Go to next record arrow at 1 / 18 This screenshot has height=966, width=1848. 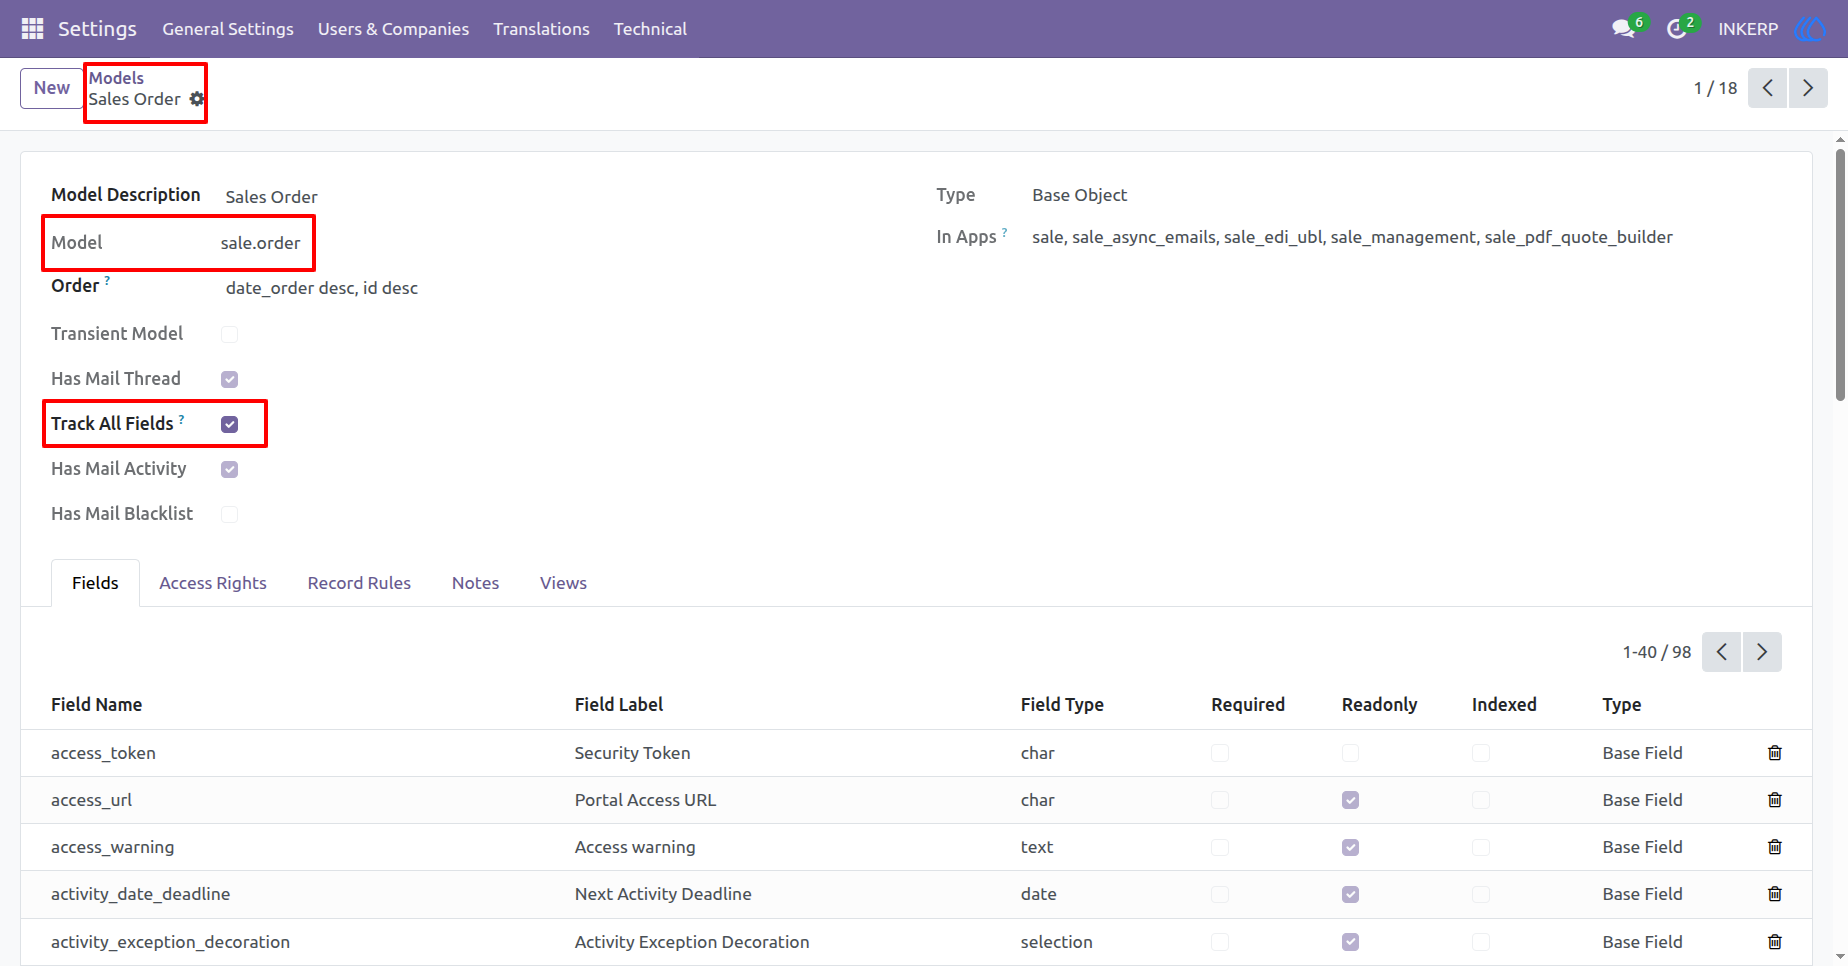pos(1808,88)
